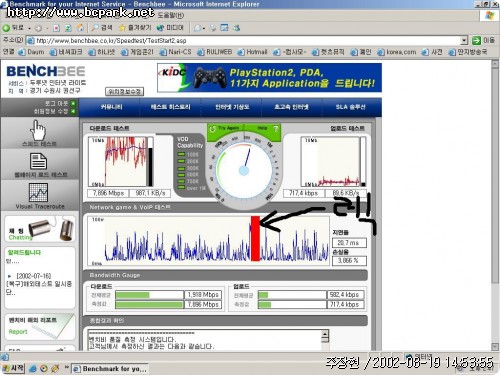Screen dimensions: 500x375
Task: Click the IE Refresh toolbar icon
Action: click(68, 28)
